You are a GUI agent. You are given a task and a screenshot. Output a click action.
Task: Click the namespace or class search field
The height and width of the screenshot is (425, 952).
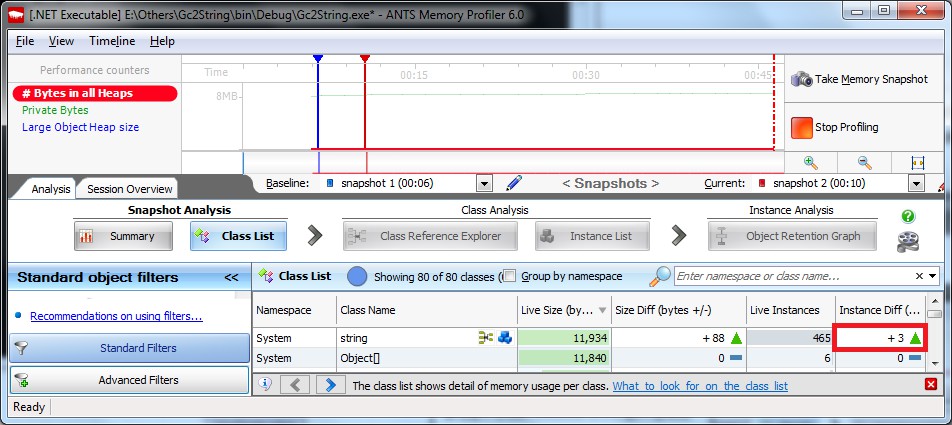click(x=792, y=276)
